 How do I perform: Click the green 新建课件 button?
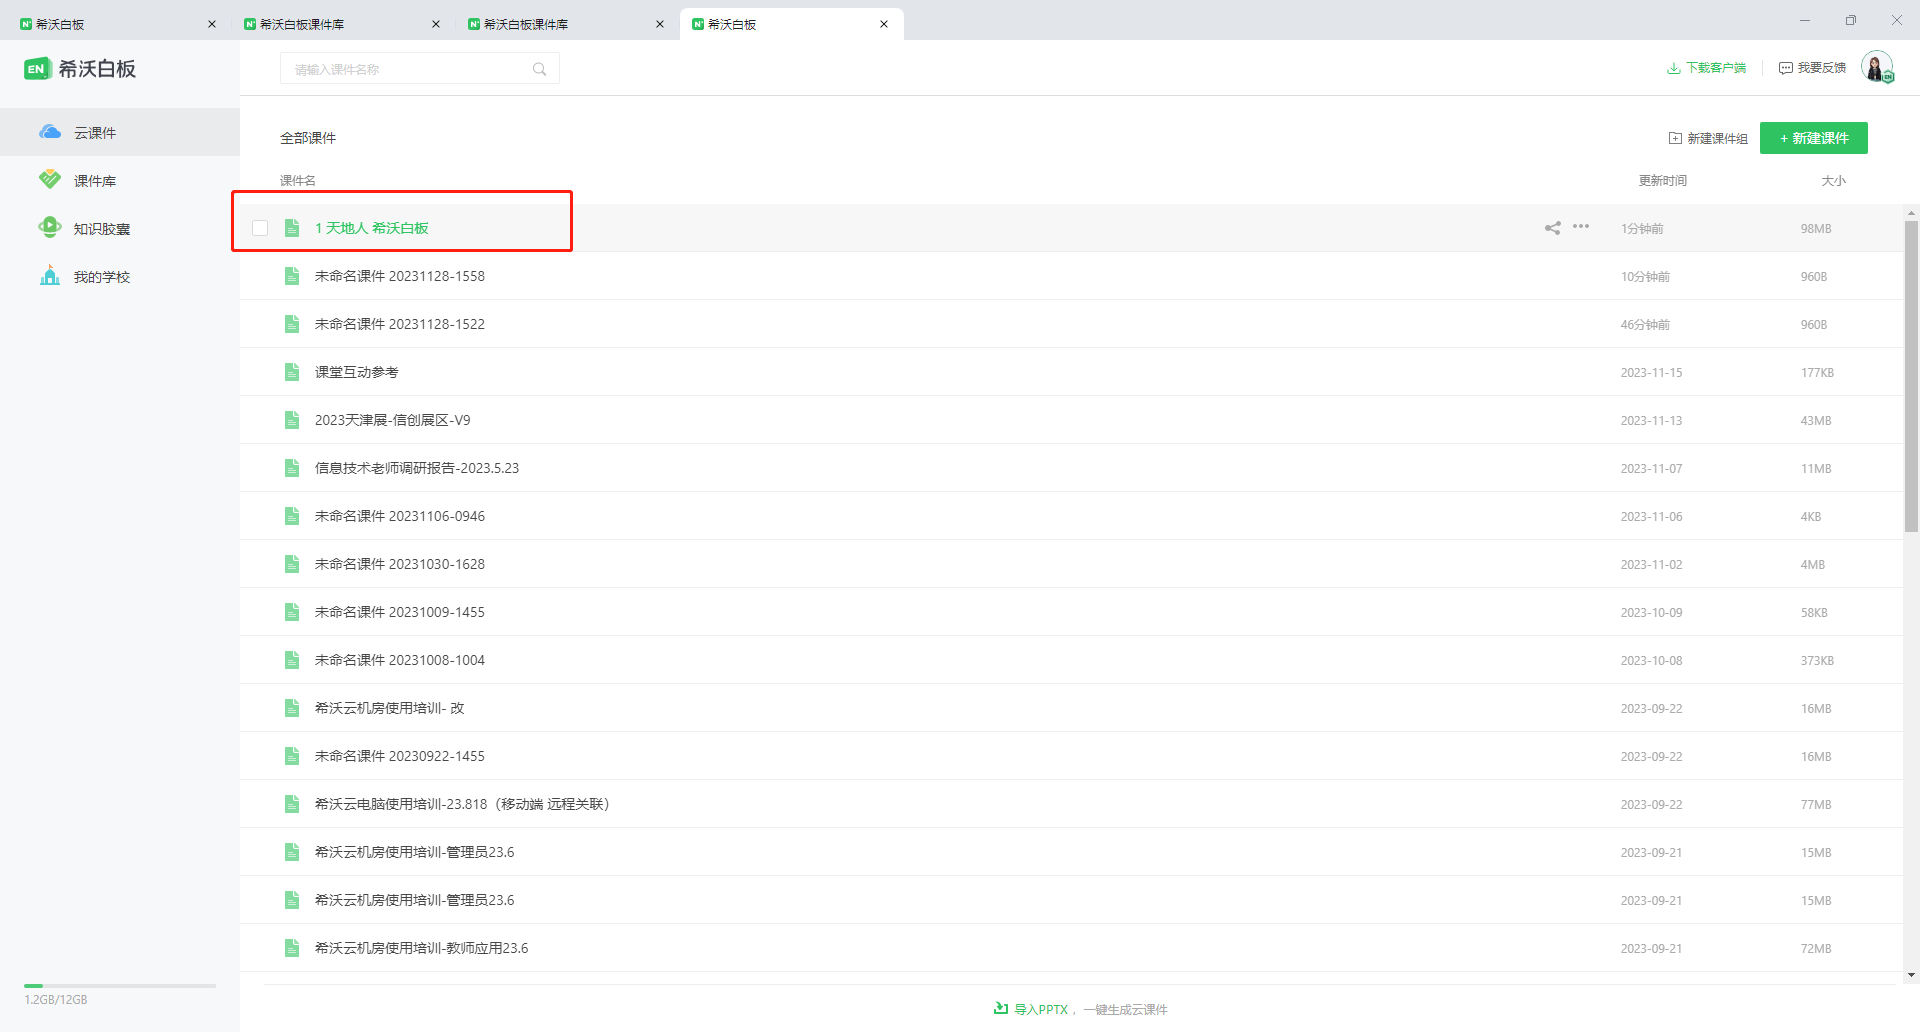1813,138
